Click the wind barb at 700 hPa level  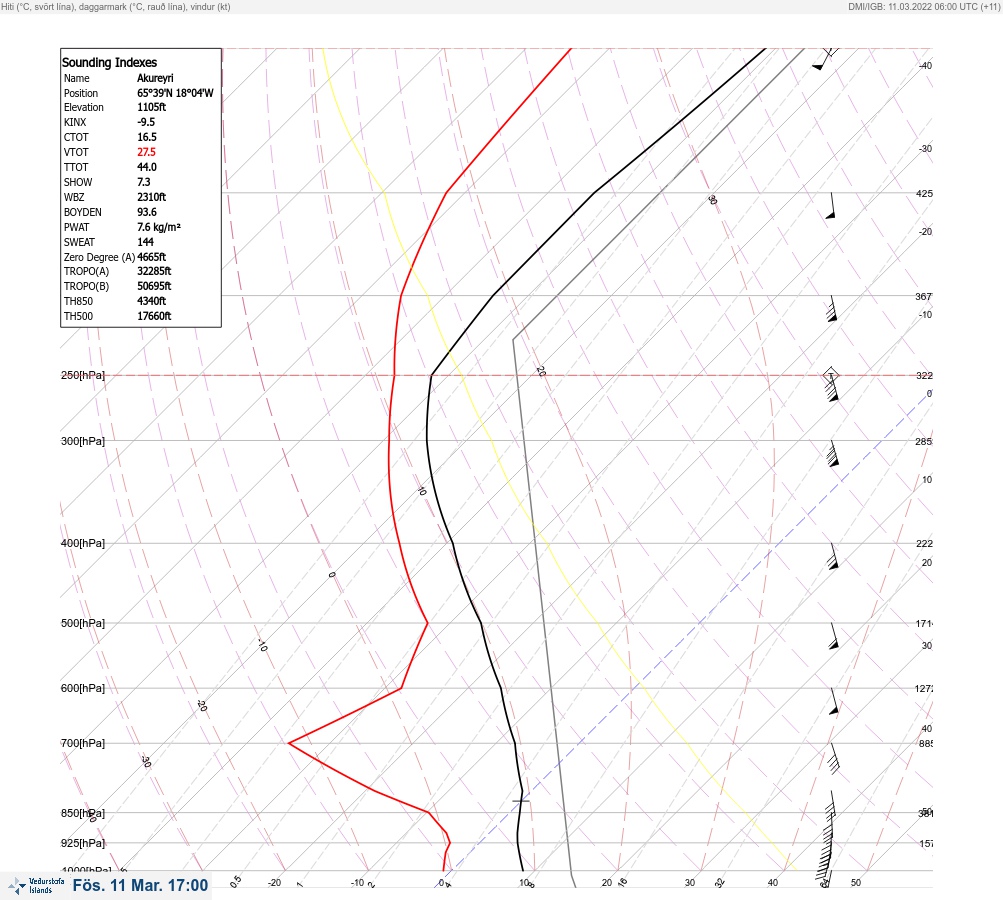click(833, 758)
